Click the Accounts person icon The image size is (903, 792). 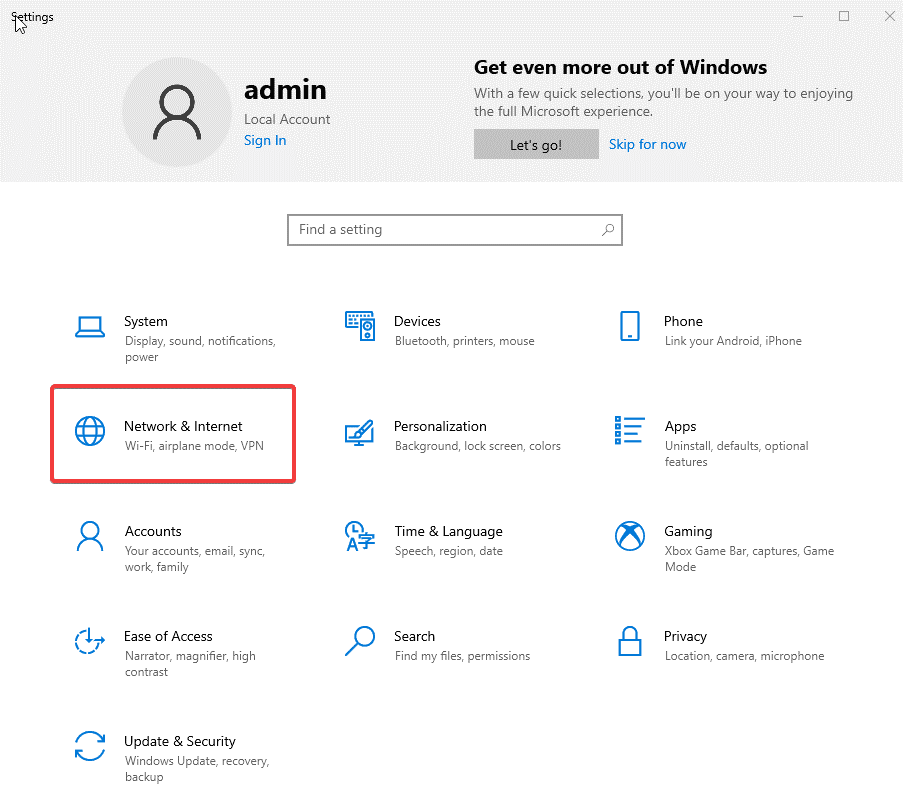point(90,536)
